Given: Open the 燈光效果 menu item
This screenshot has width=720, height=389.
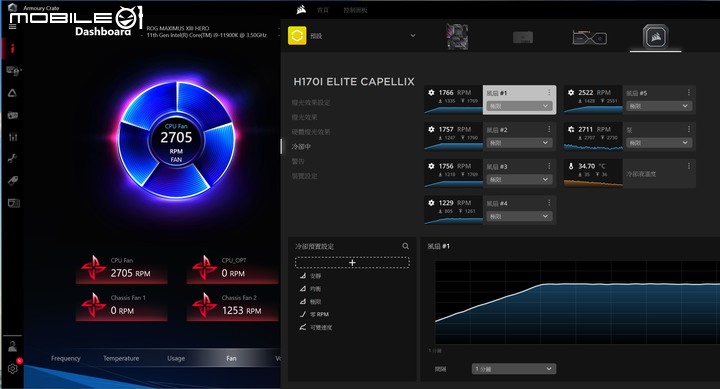Looking at the screenshot, I should coord(304,117).
